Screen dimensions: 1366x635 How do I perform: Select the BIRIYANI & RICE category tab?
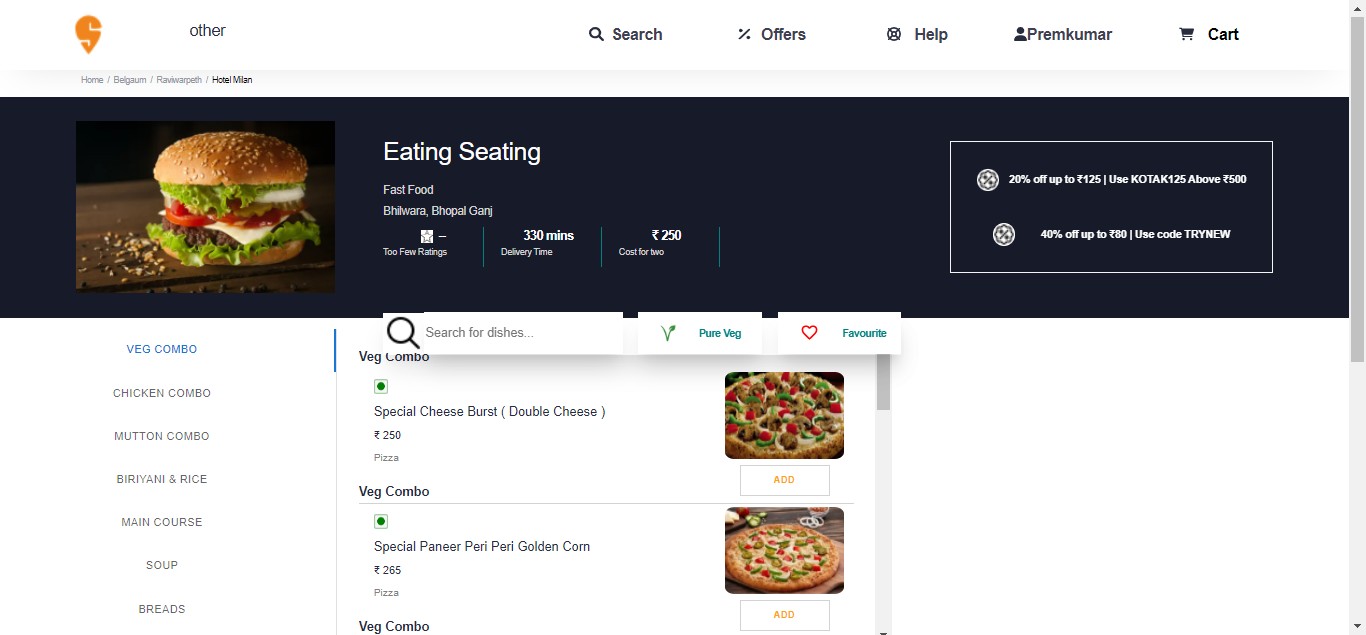[161, 478]
